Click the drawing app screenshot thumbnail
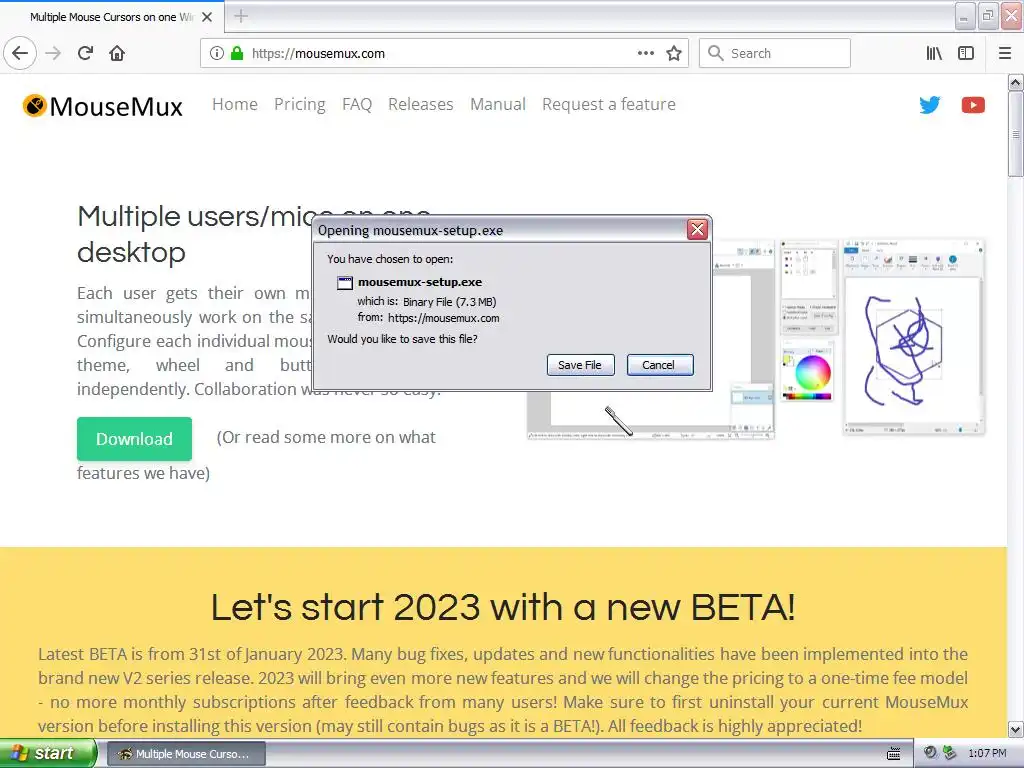 pos(914,337)
